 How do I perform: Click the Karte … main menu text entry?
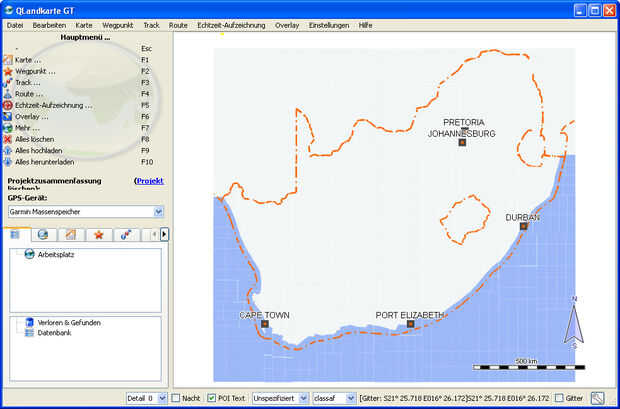coord(28,60)
